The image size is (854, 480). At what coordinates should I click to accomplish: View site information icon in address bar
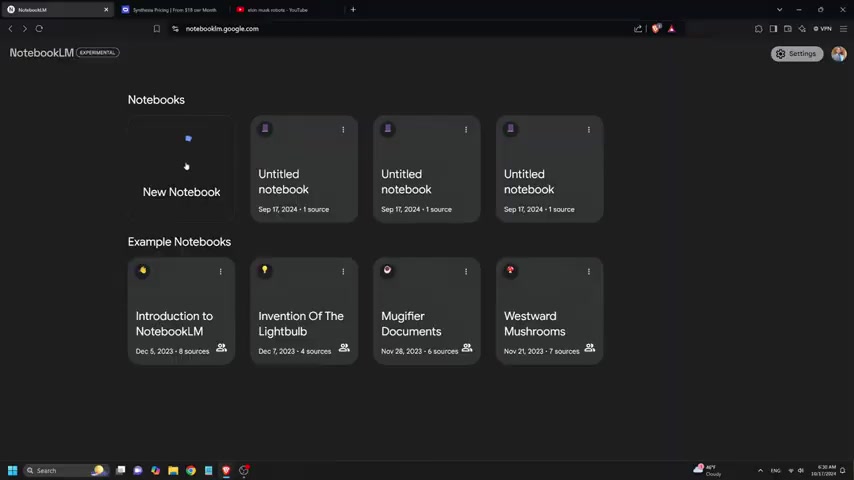coord(175,29)
